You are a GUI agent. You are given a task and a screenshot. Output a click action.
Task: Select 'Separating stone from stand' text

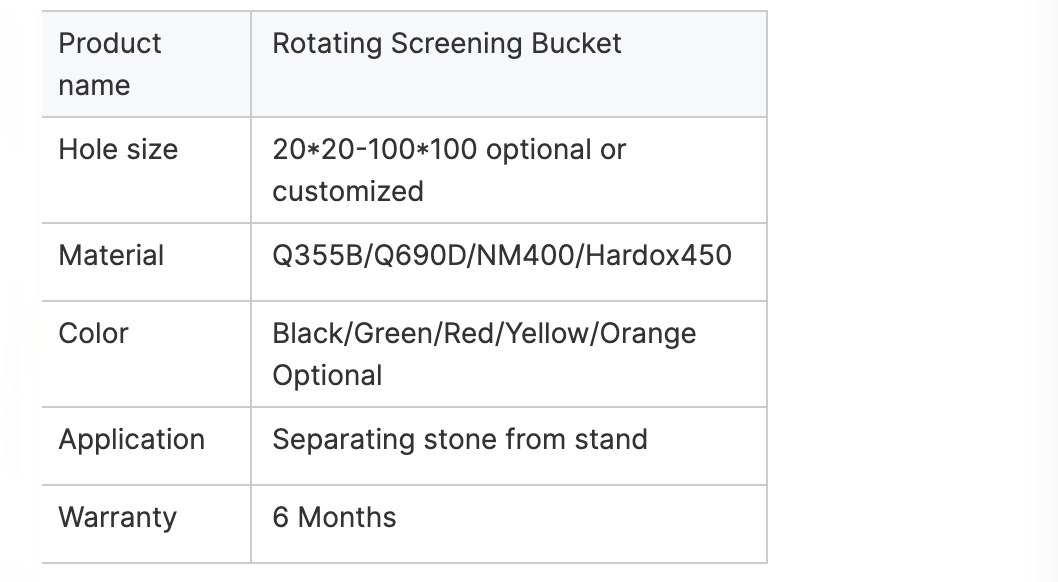460,440
